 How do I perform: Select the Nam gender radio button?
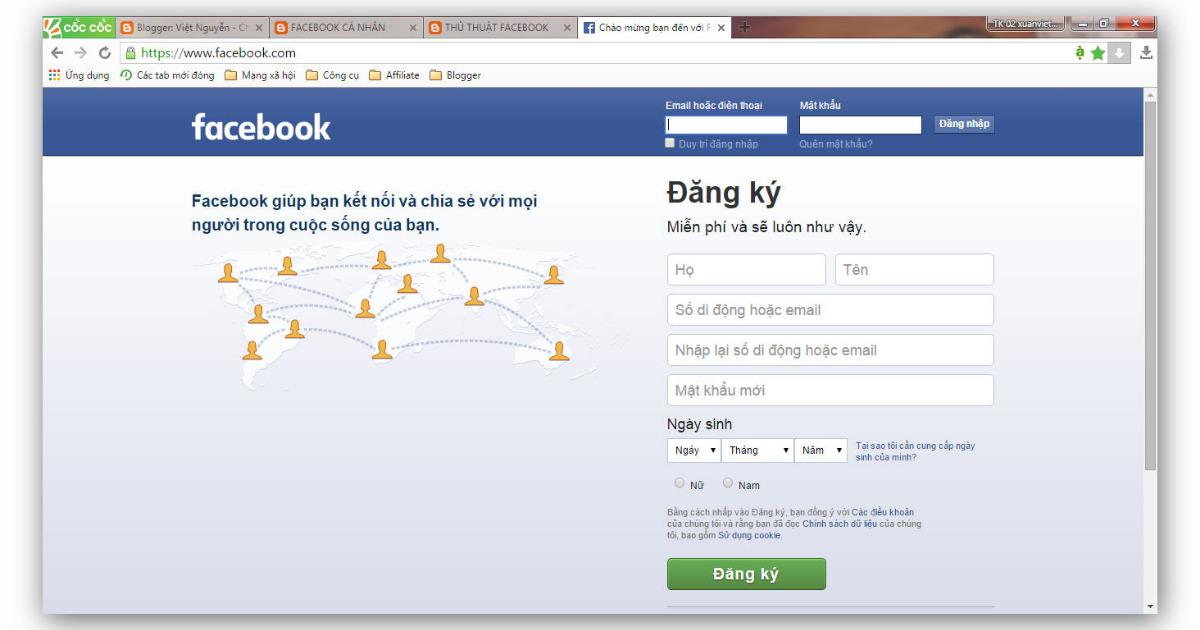click(x=728, y=483)
